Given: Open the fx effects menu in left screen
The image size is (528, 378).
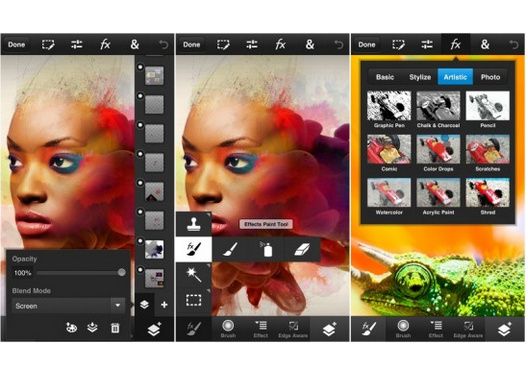Looking at the screenshot, I should point(105,44).
